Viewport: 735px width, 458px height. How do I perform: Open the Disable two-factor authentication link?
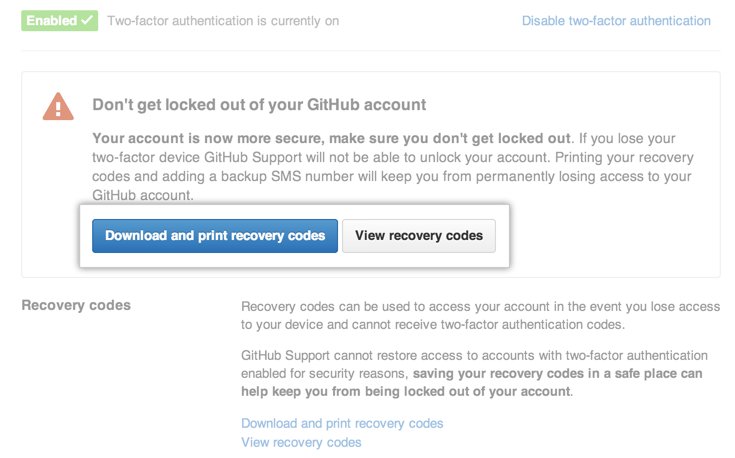616,20
